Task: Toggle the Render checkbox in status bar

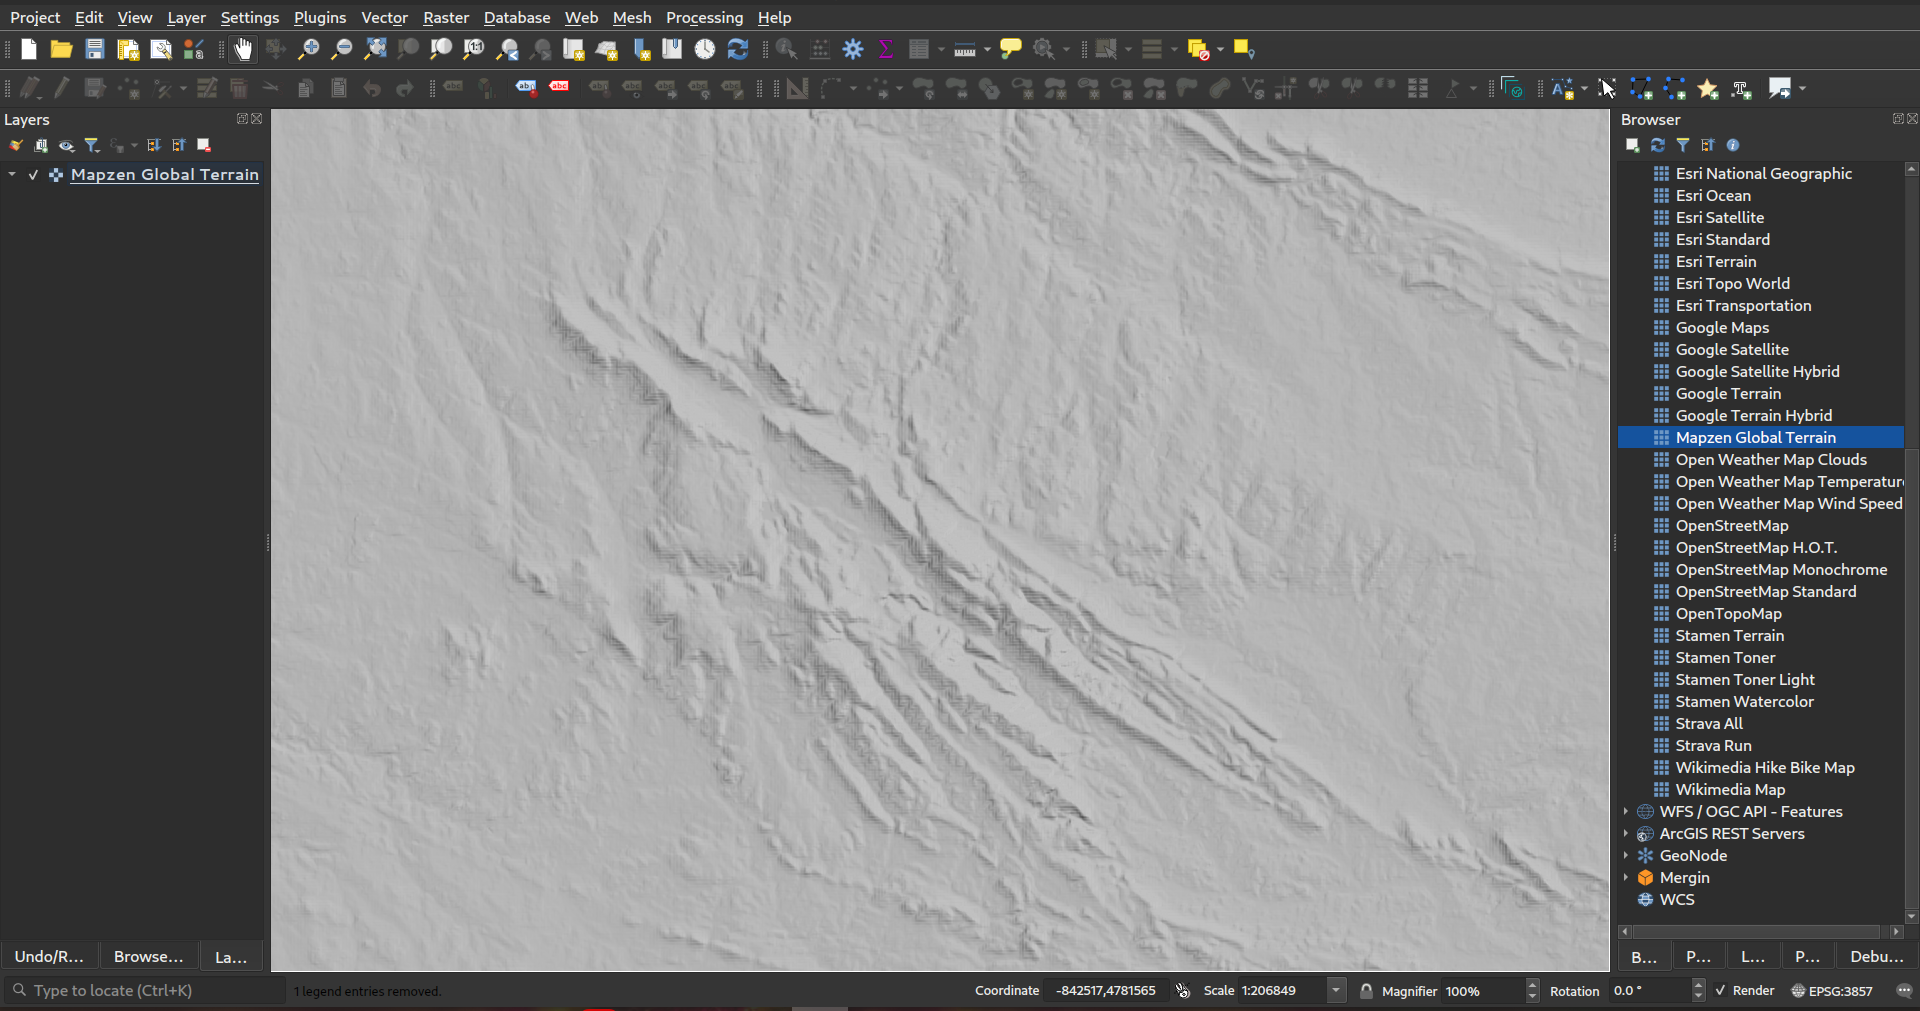Action: 1720,991
